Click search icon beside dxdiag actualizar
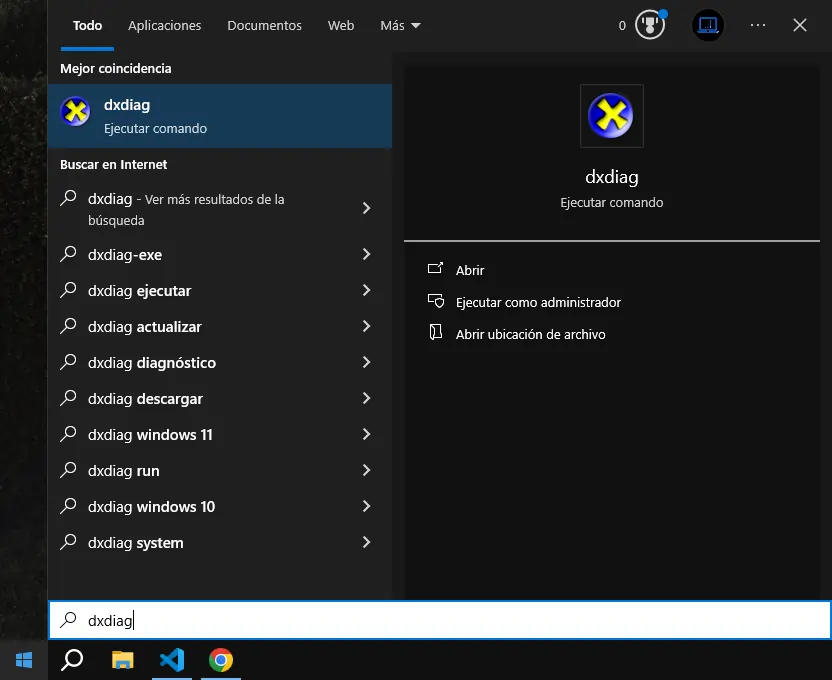Image resolution: width=832 pixels, height=680 pixels. tap(68, 326)
